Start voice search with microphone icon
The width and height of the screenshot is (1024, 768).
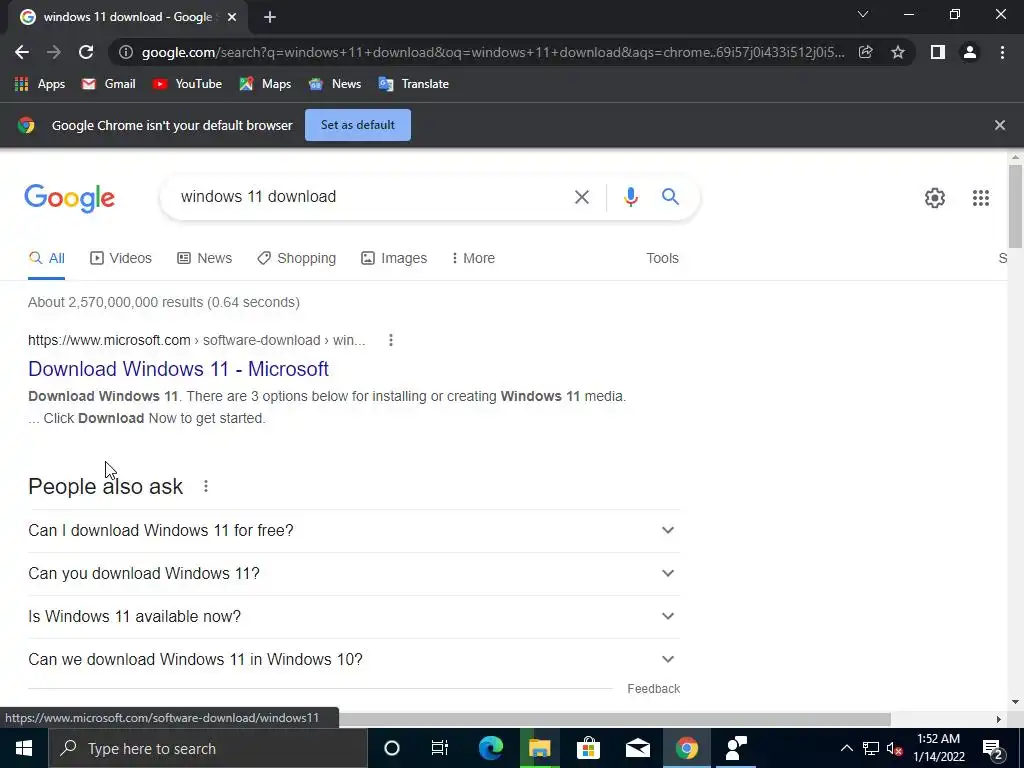pyautogui.click(x=630, y=197)
